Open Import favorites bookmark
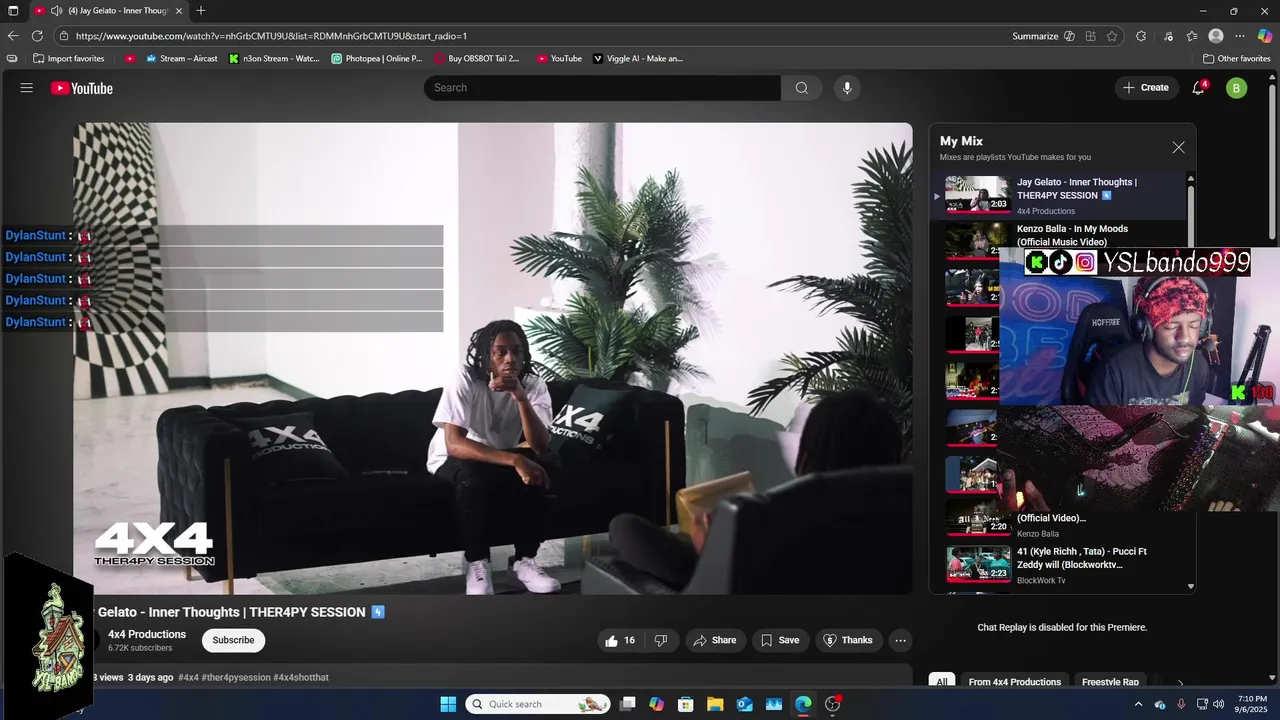1280x720 pixels. tap(69, 58)
